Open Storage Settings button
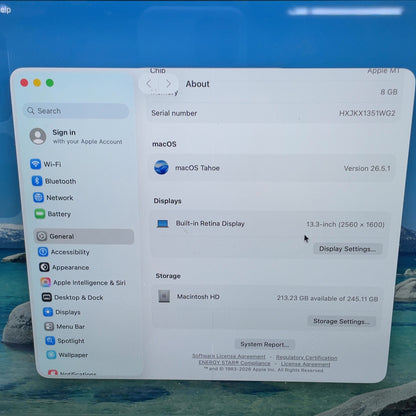 [x=341, y=321]
